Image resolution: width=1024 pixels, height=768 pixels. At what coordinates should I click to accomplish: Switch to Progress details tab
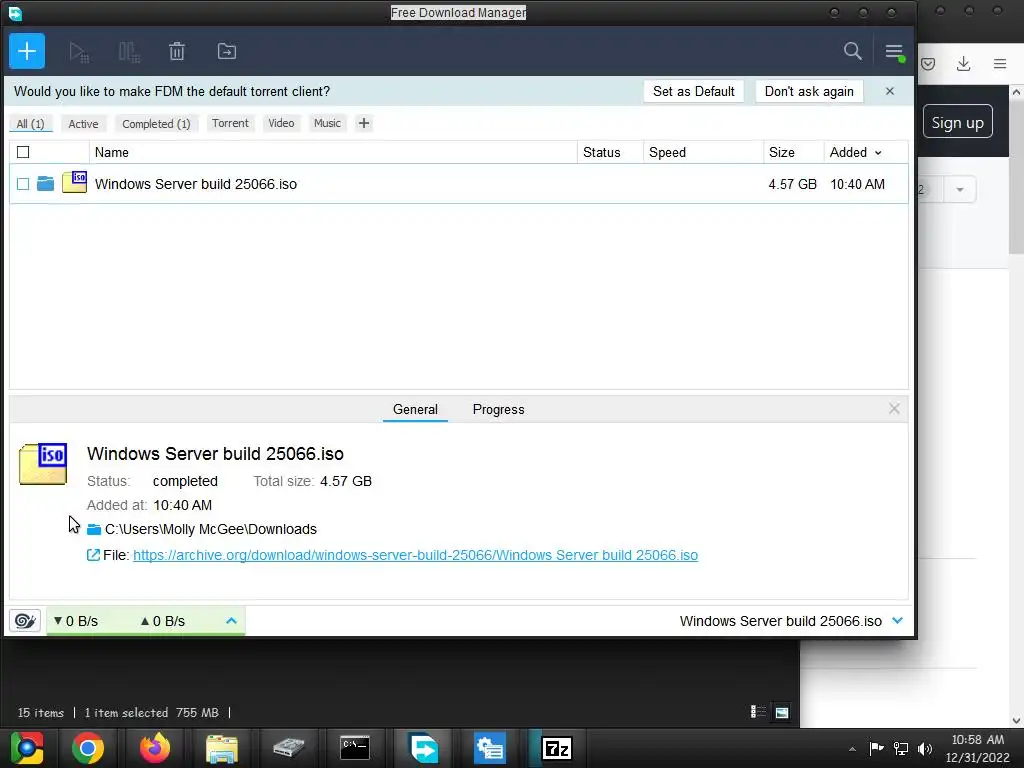click(x=498, y=409)
